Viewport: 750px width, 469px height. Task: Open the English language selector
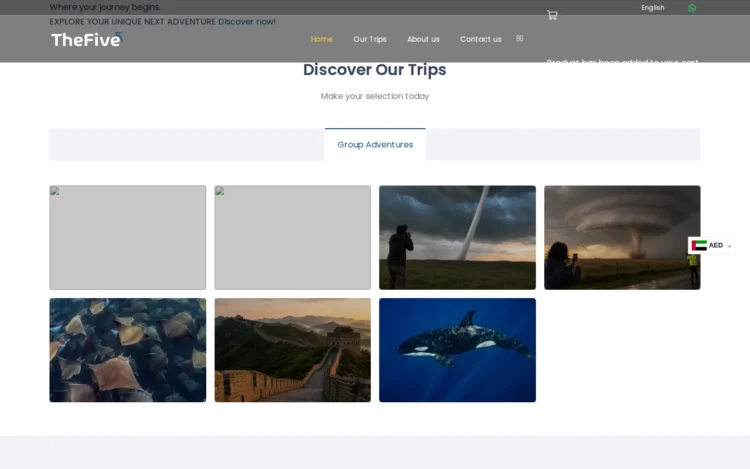(652, 8)
